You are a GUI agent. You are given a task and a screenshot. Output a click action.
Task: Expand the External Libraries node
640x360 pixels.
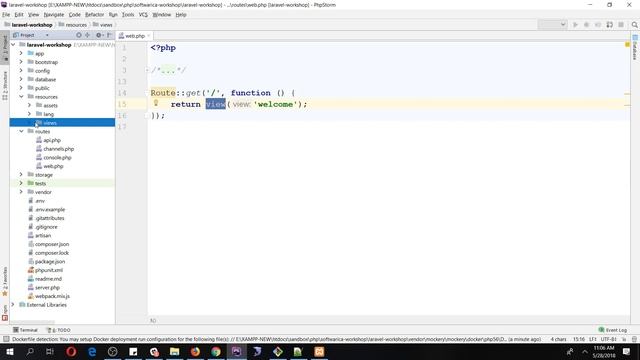(x=13, y=304)
